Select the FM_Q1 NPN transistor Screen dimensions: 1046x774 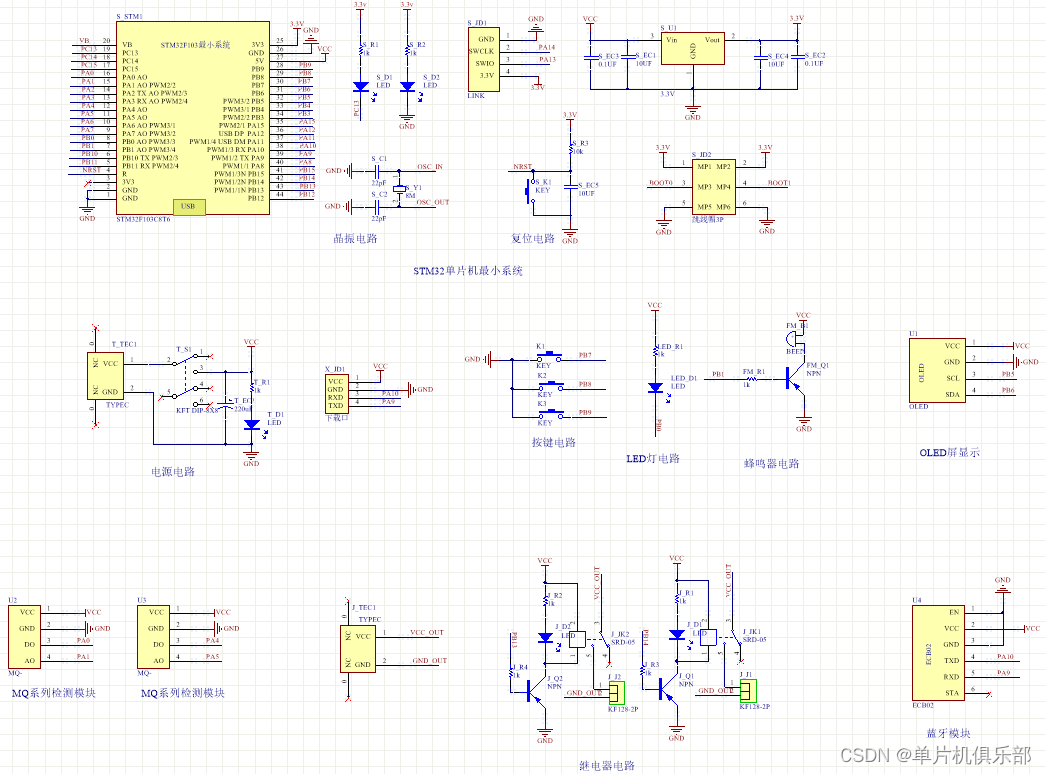click(796, 380)
